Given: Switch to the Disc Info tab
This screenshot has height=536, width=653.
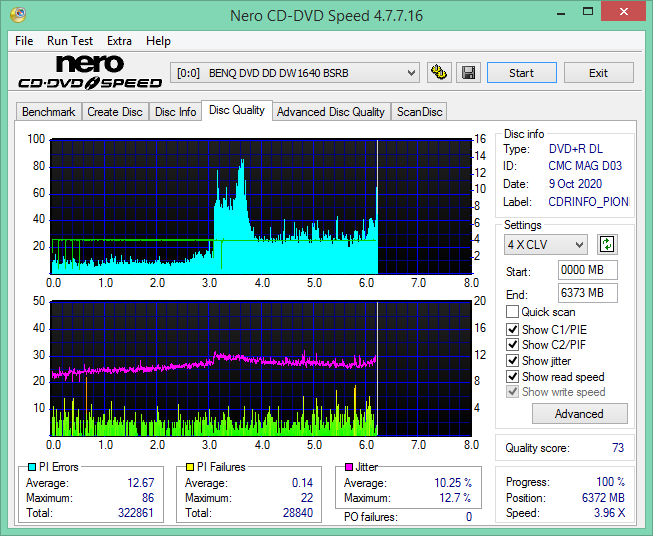Looking at the screenshot, I should coord(175,112).
